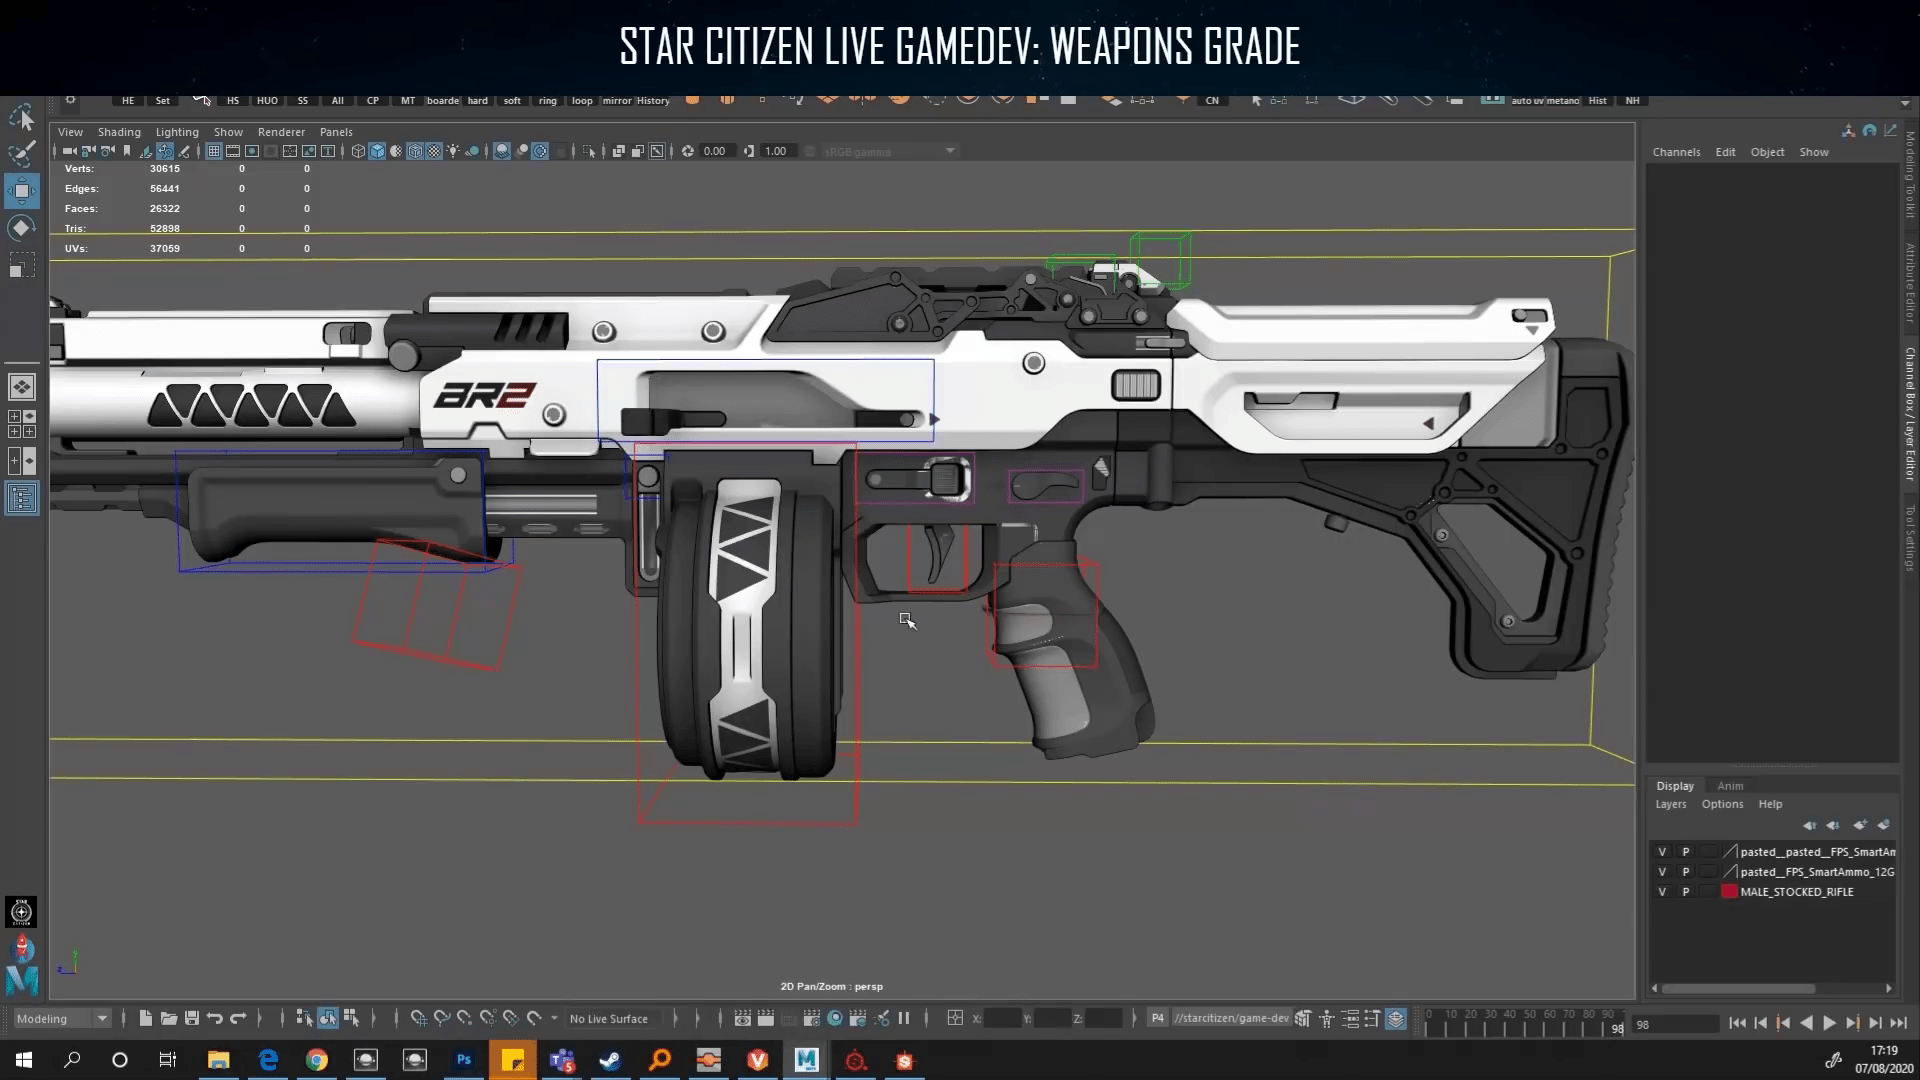This screenshot has width=1920, height=1080.
Task: Click the Layers menu in the layer editor
Action: 1671,804
